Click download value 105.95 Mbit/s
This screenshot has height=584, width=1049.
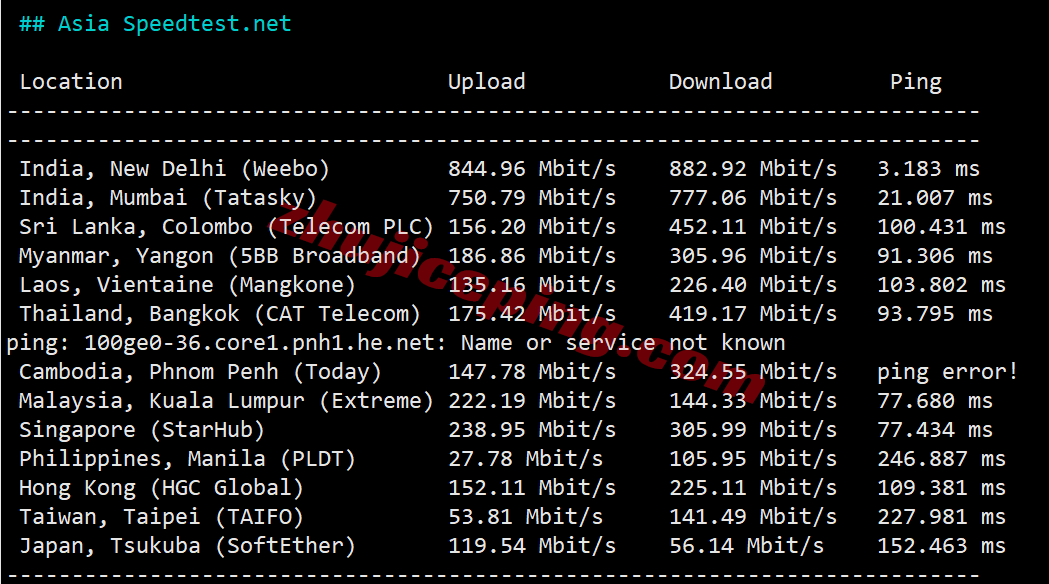point(753,459)
